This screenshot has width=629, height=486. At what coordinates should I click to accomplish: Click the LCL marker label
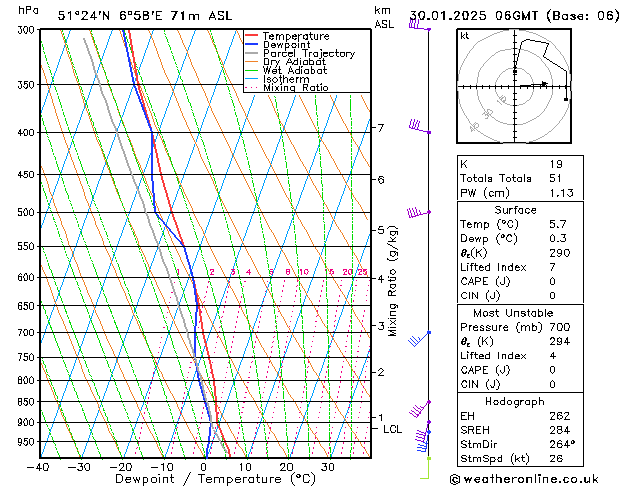(393, 429)
